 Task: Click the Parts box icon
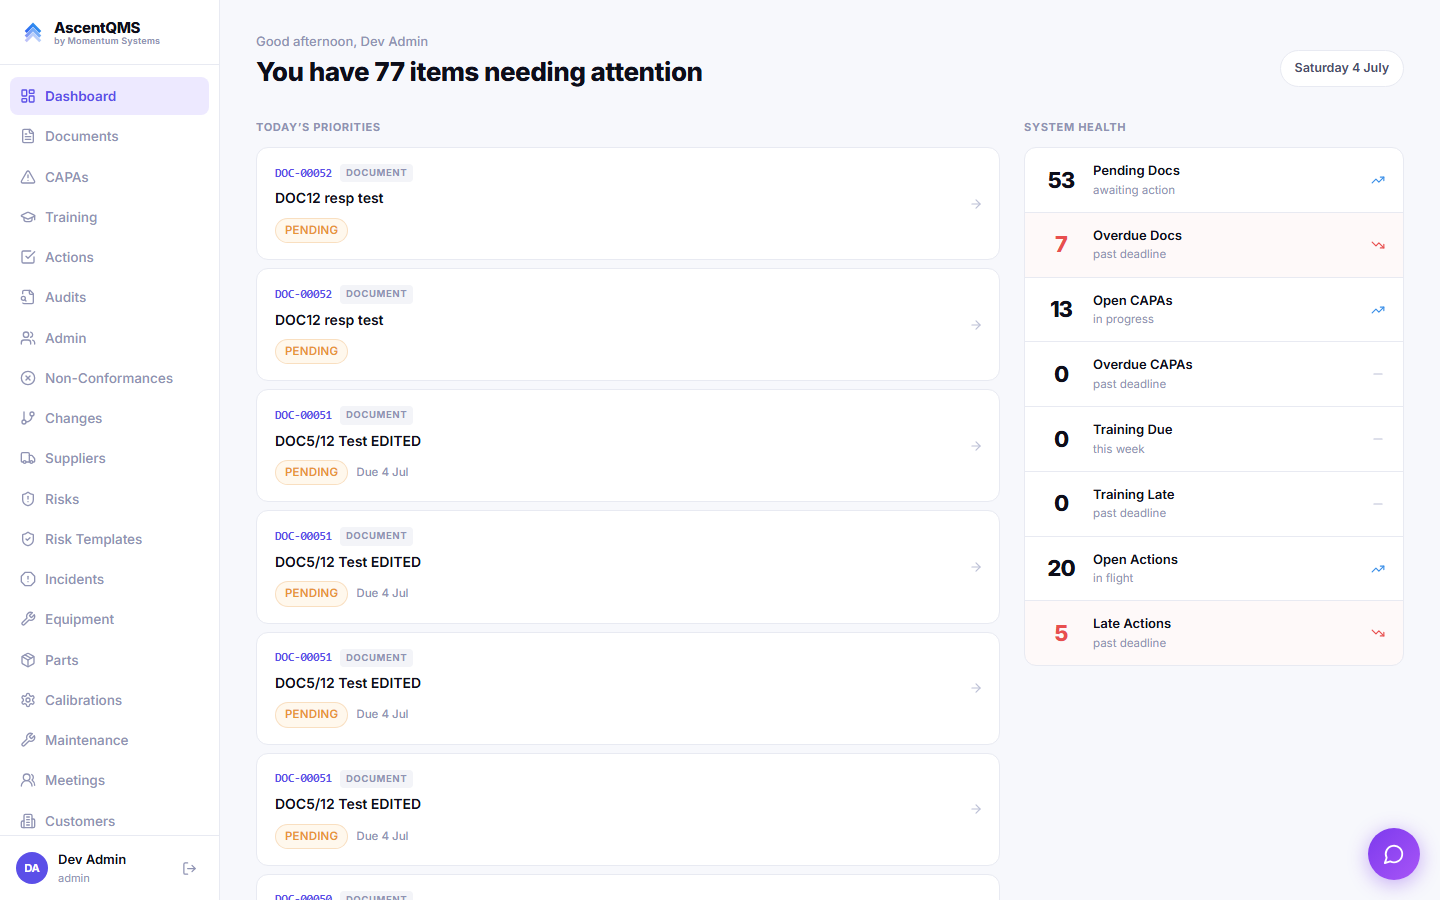[28, 660]
